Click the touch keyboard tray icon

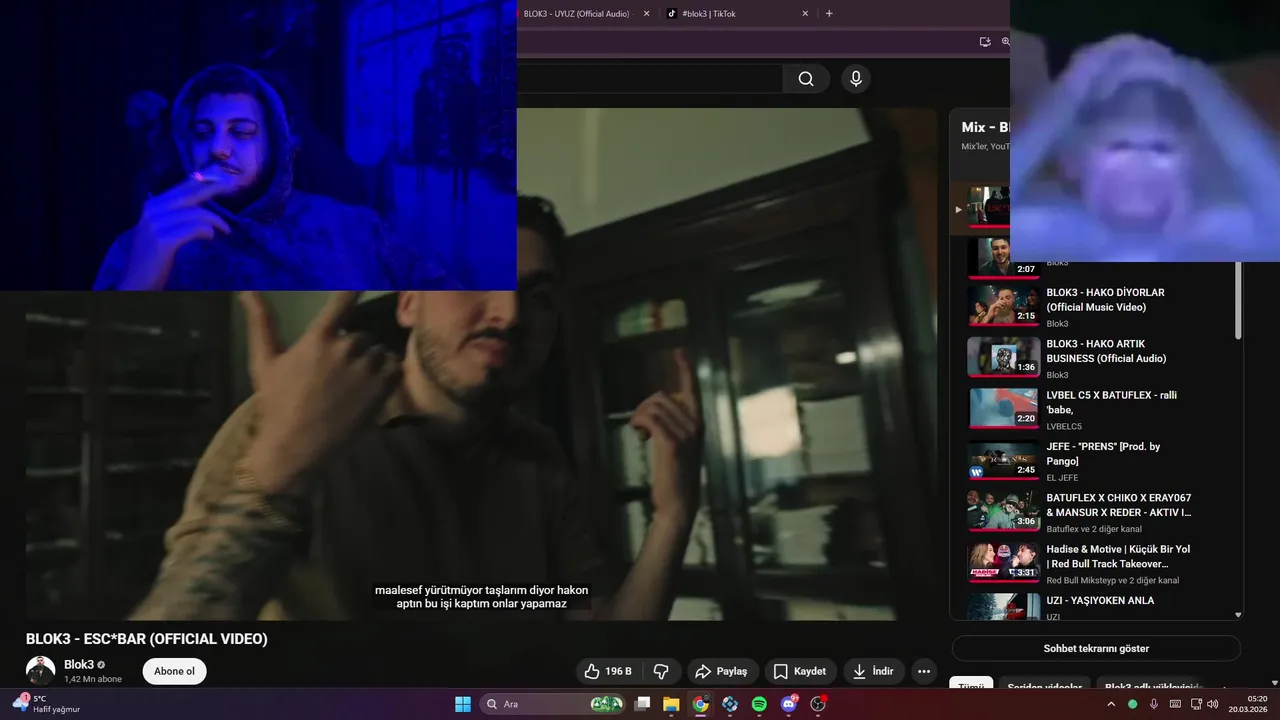pyautogui.click(x=1175, y=704)
